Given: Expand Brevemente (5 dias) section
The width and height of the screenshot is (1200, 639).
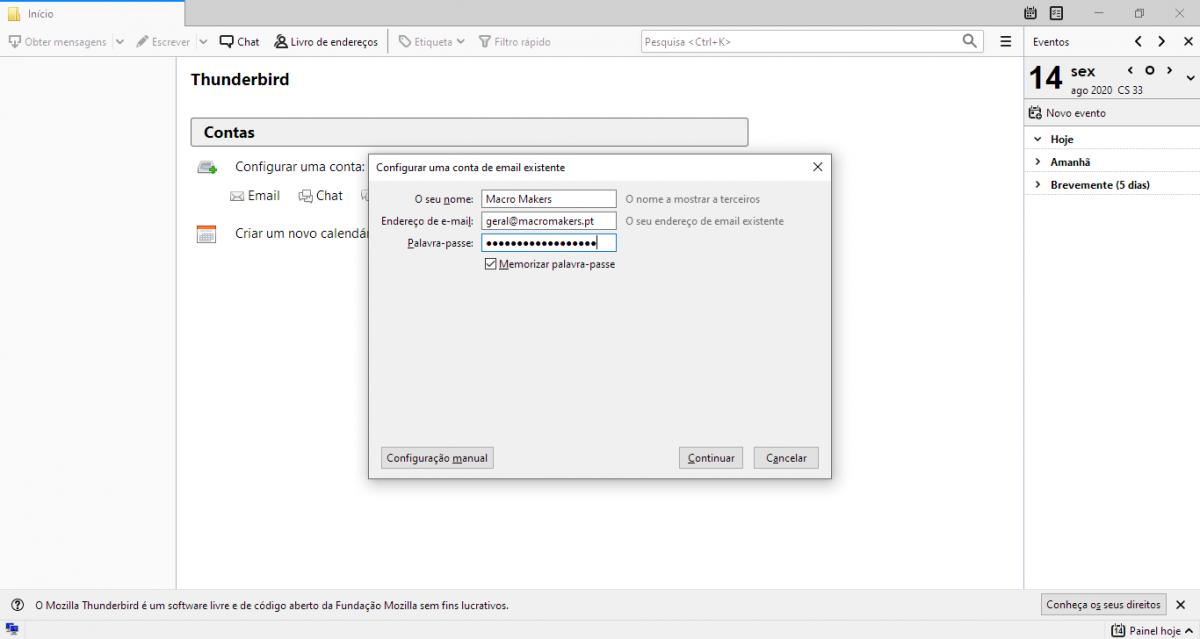Looking at the screenshot, I should (x=1038, y=185).
